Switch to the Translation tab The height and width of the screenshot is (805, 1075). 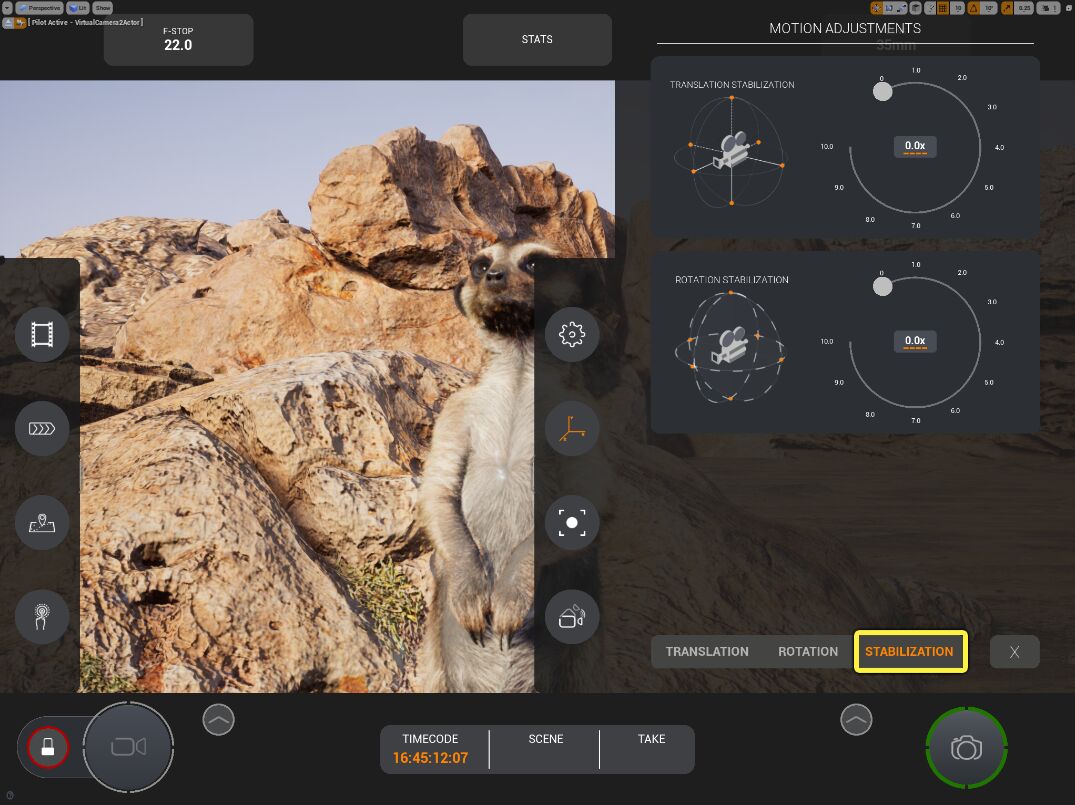[x=707, y=652]
